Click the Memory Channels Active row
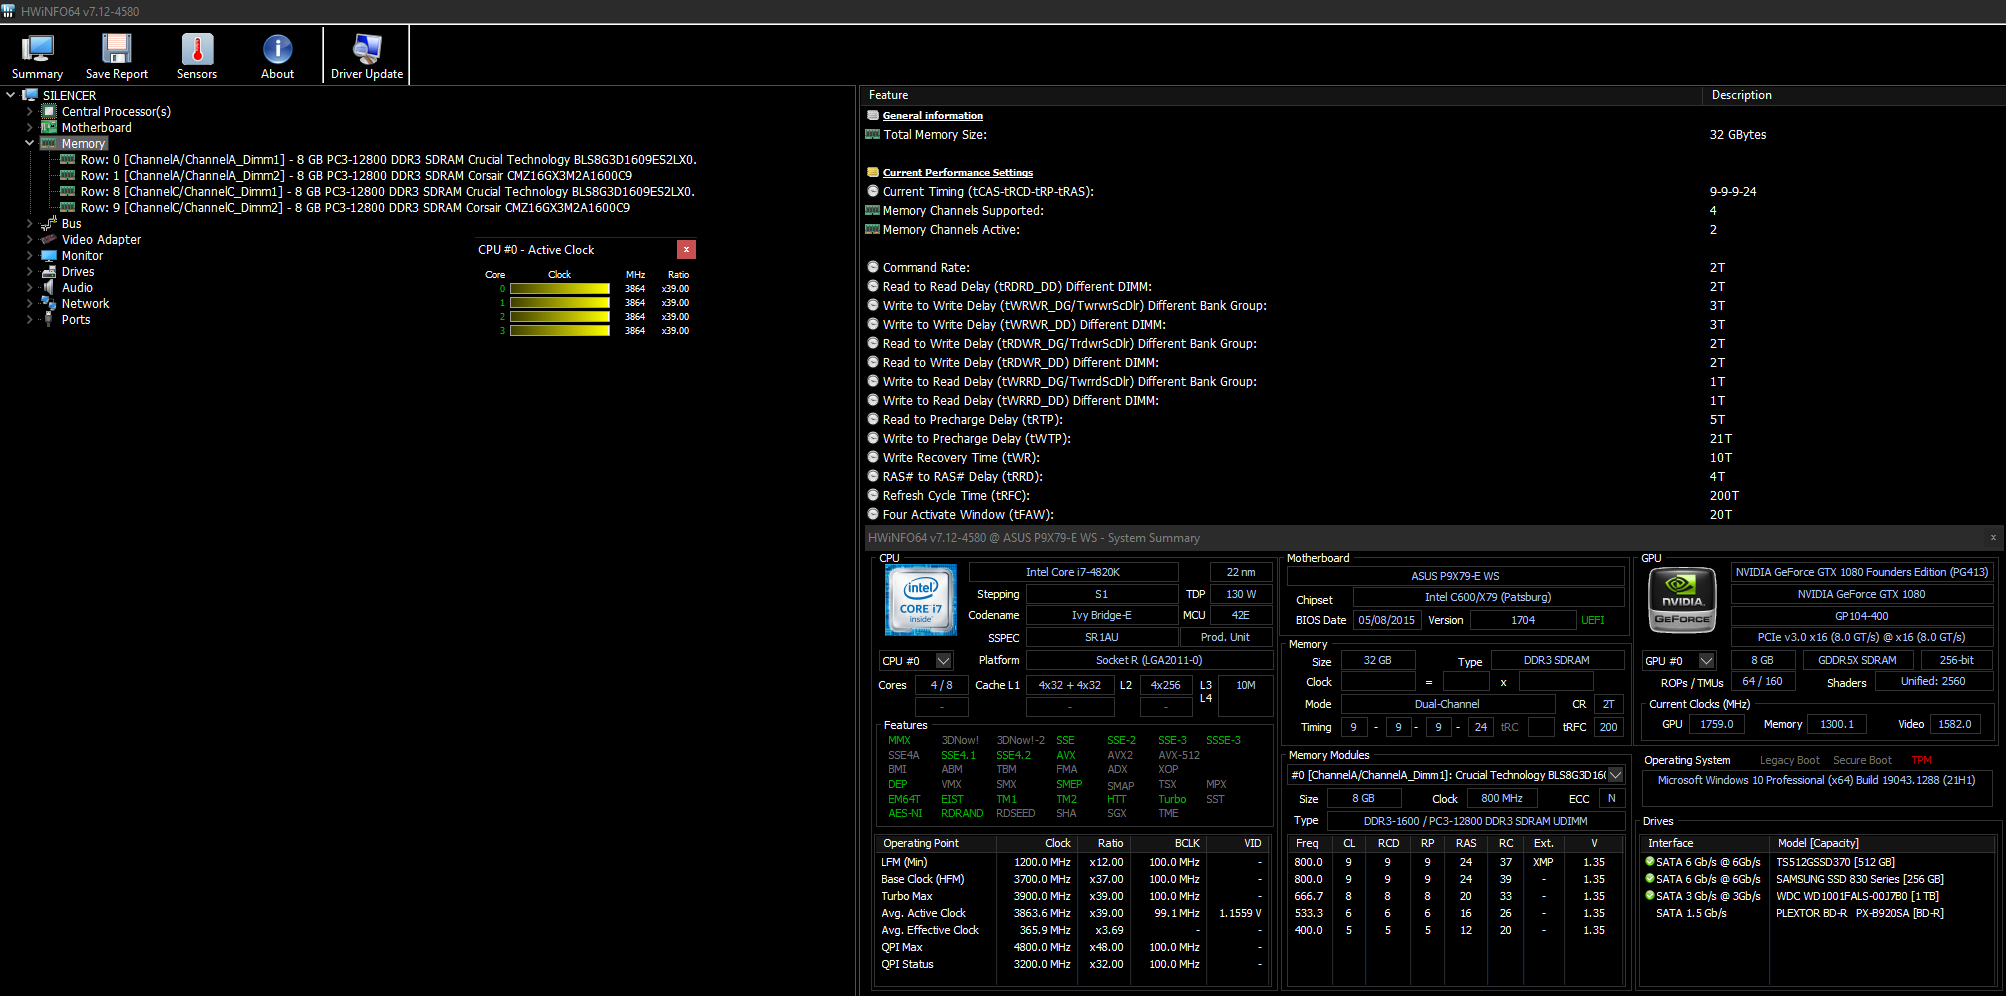Viewport: 2006px width, 996px height. pos(1432,230)
